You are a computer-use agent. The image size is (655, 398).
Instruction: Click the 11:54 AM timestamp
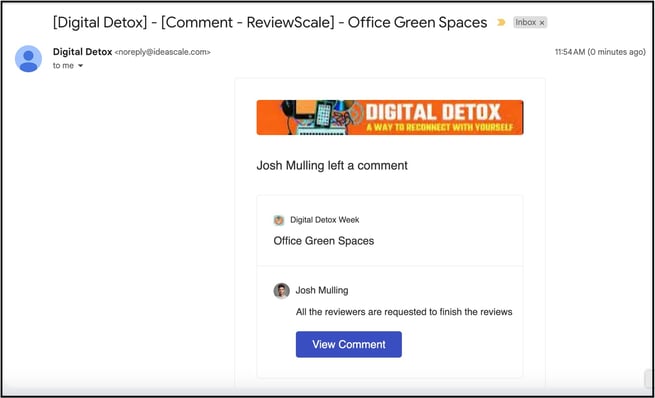click(600, 52)
